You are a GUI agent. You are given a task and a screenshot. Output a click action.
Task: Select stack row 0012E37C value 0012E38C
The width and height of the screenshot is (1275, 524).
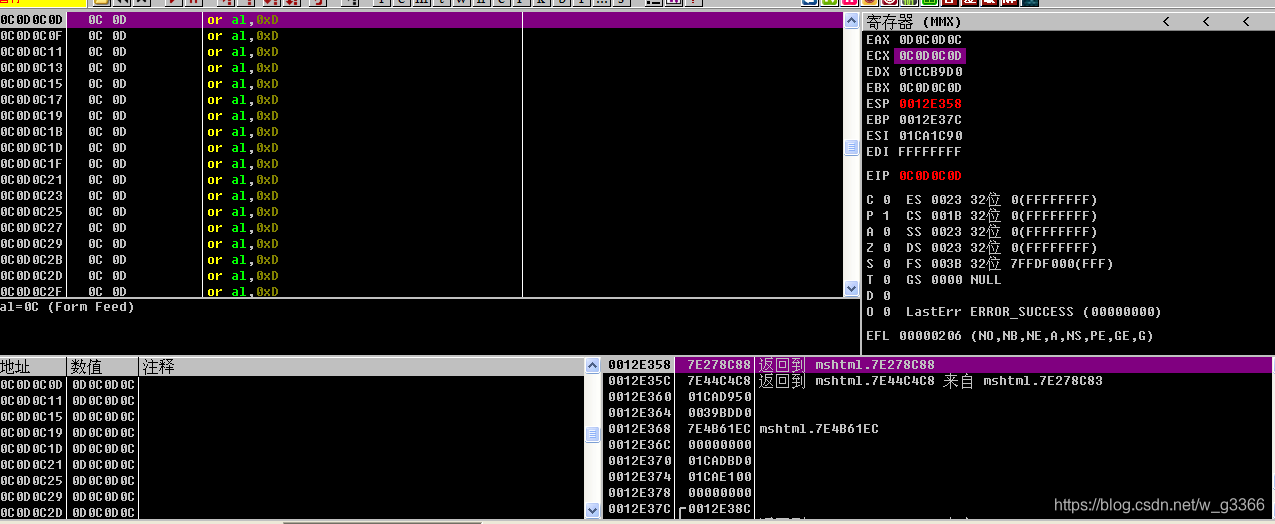pos(939,509)
